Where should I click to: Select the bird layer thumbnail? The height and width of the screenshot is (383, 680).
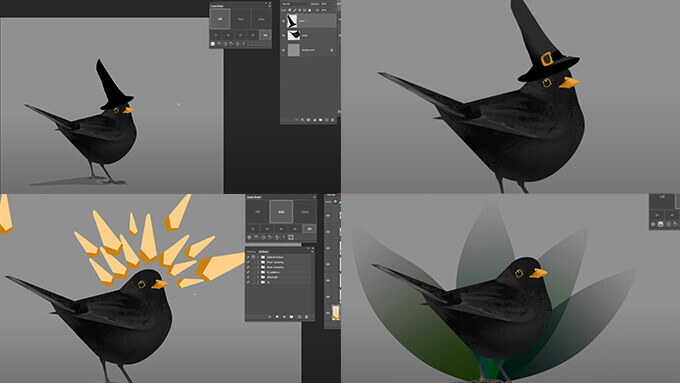point(294,36)
